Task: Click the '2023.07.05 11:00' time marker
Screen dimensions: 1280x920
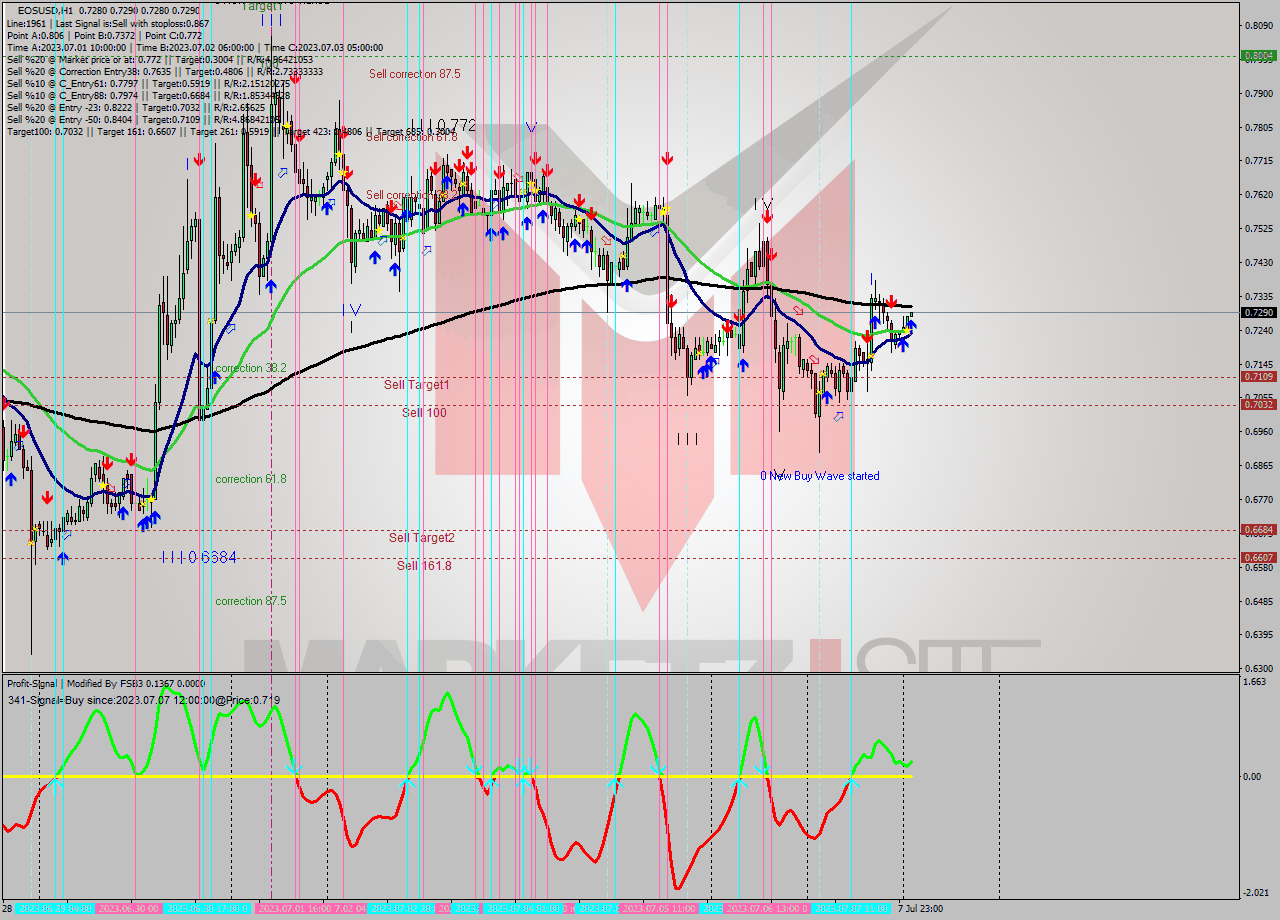Action: pos(658,908)
